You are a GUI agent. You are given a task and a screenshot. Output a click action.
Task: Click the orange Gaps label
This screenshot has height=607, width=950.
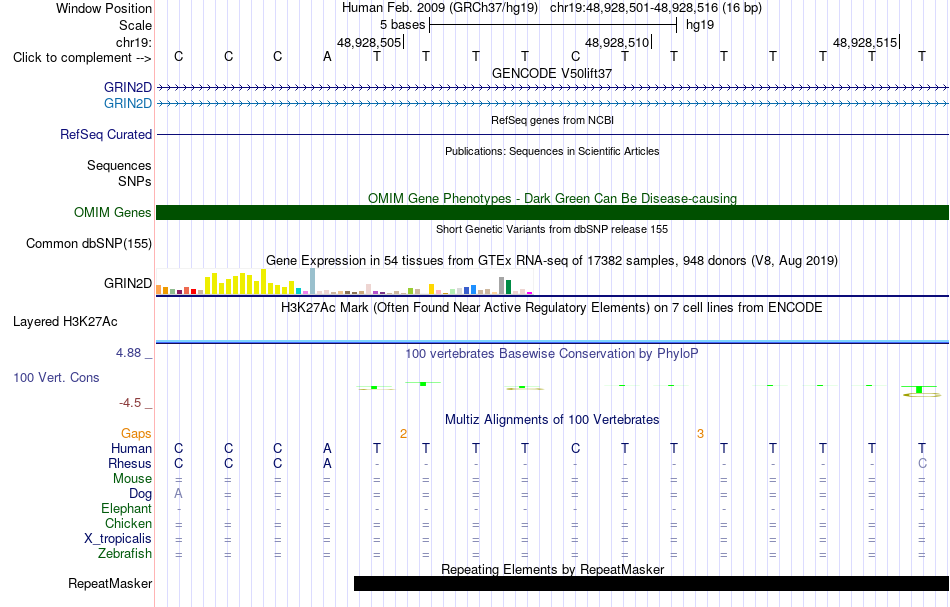pyautogui.click(x=136, y=433)
